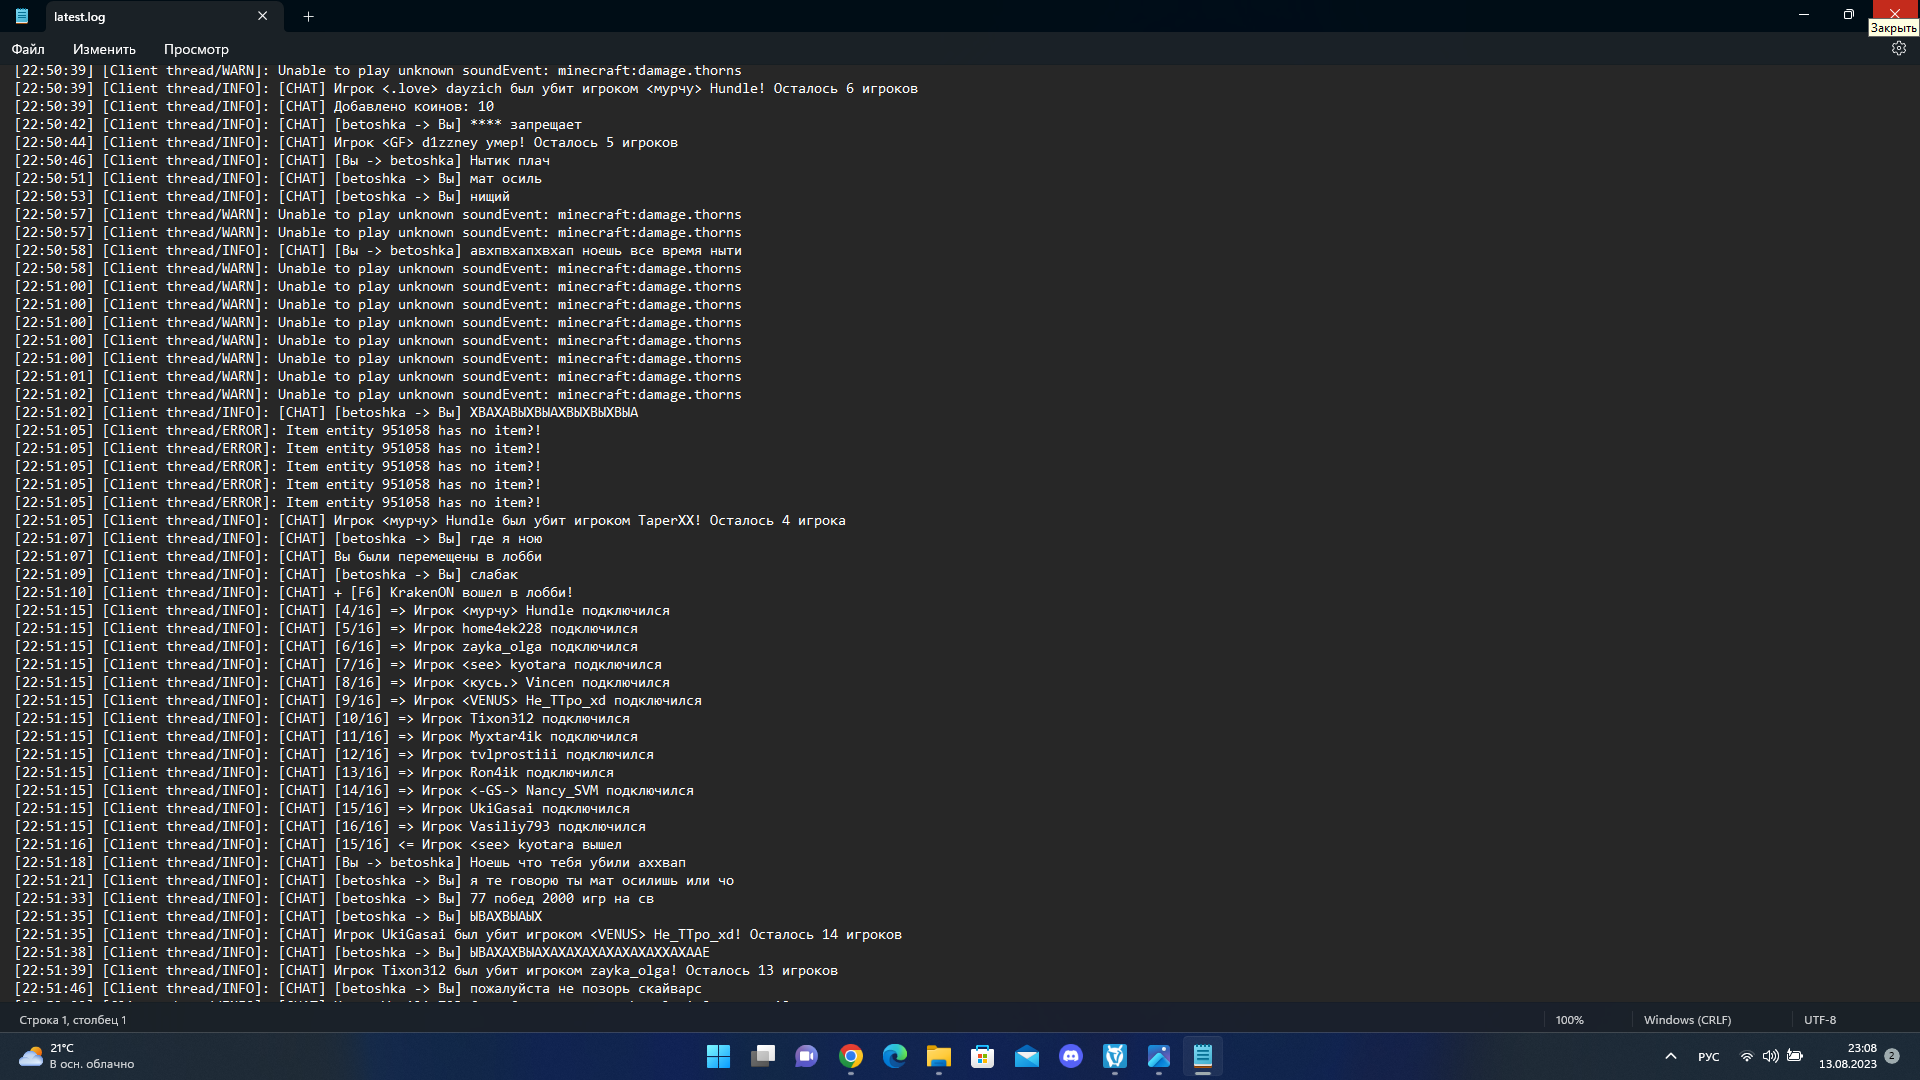The width and height of the screenshot is (1920, 1080).
Task: Show hidden tray icons chevron
Action: [1670, 1056]
